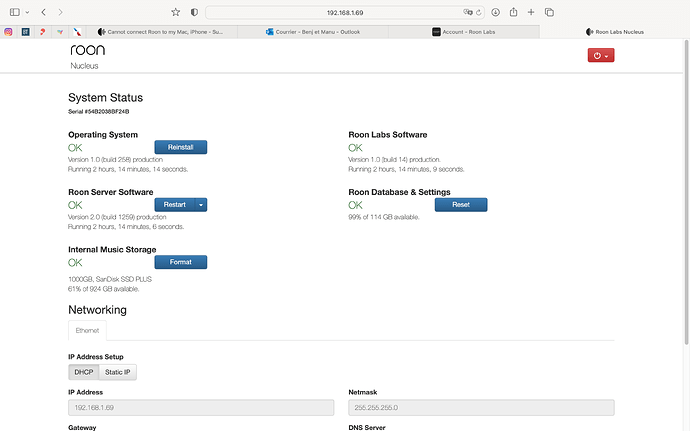Expand the arrow beside Restart button
Image resolution: width=690 pixels, height=431 pixels.
tap(201, 204)
